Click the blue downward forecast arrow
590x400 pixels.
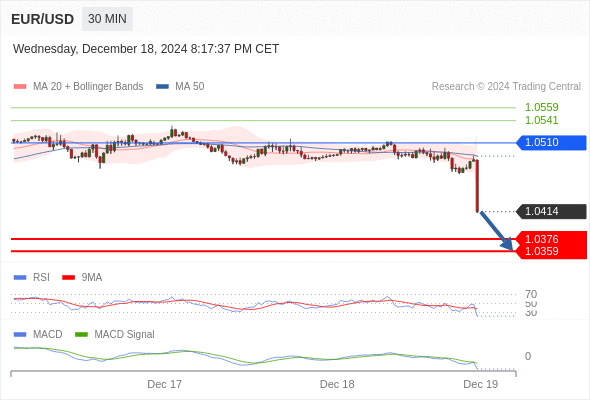[496, 231]
